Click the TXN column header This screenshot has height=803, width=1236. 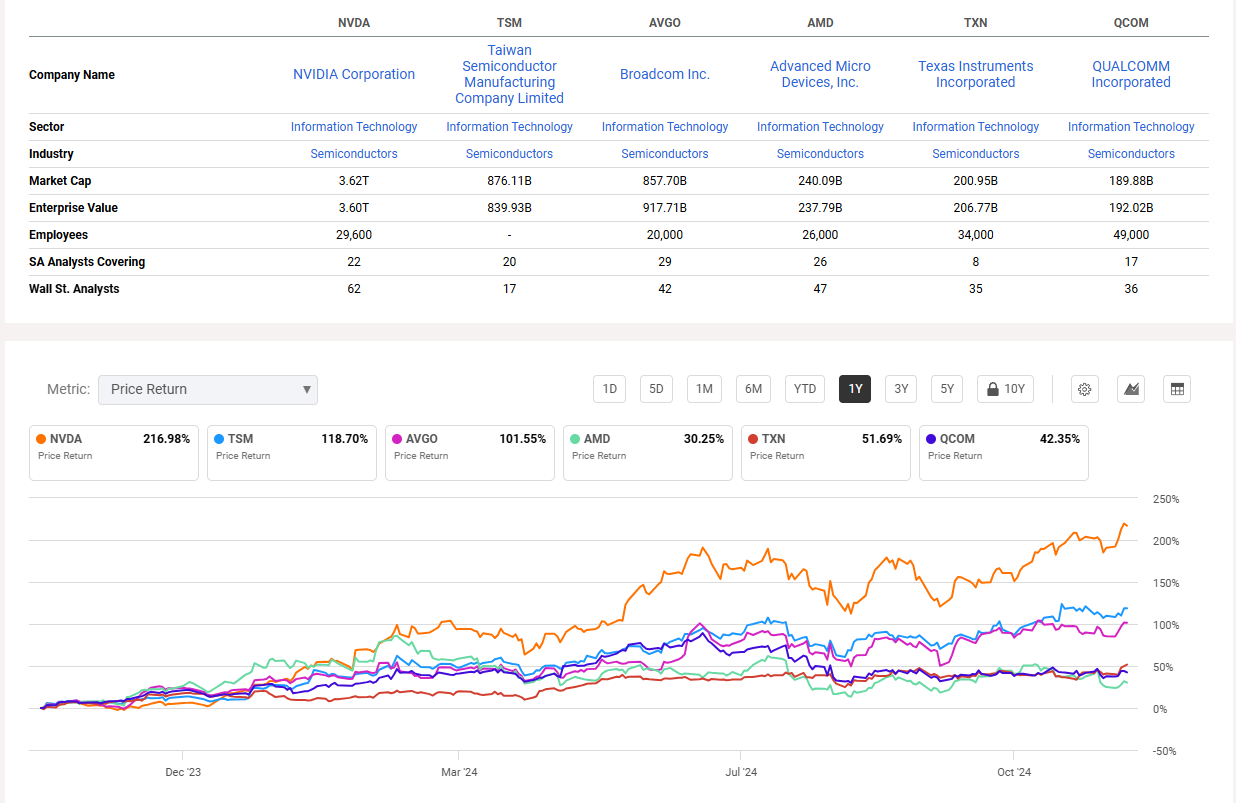point(976,23)
